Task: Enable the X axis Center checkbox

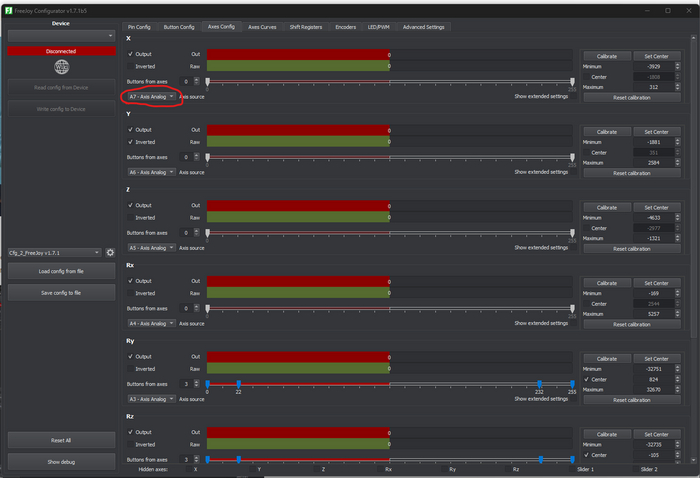Action: pyautogui.click(x=587, y=77)
